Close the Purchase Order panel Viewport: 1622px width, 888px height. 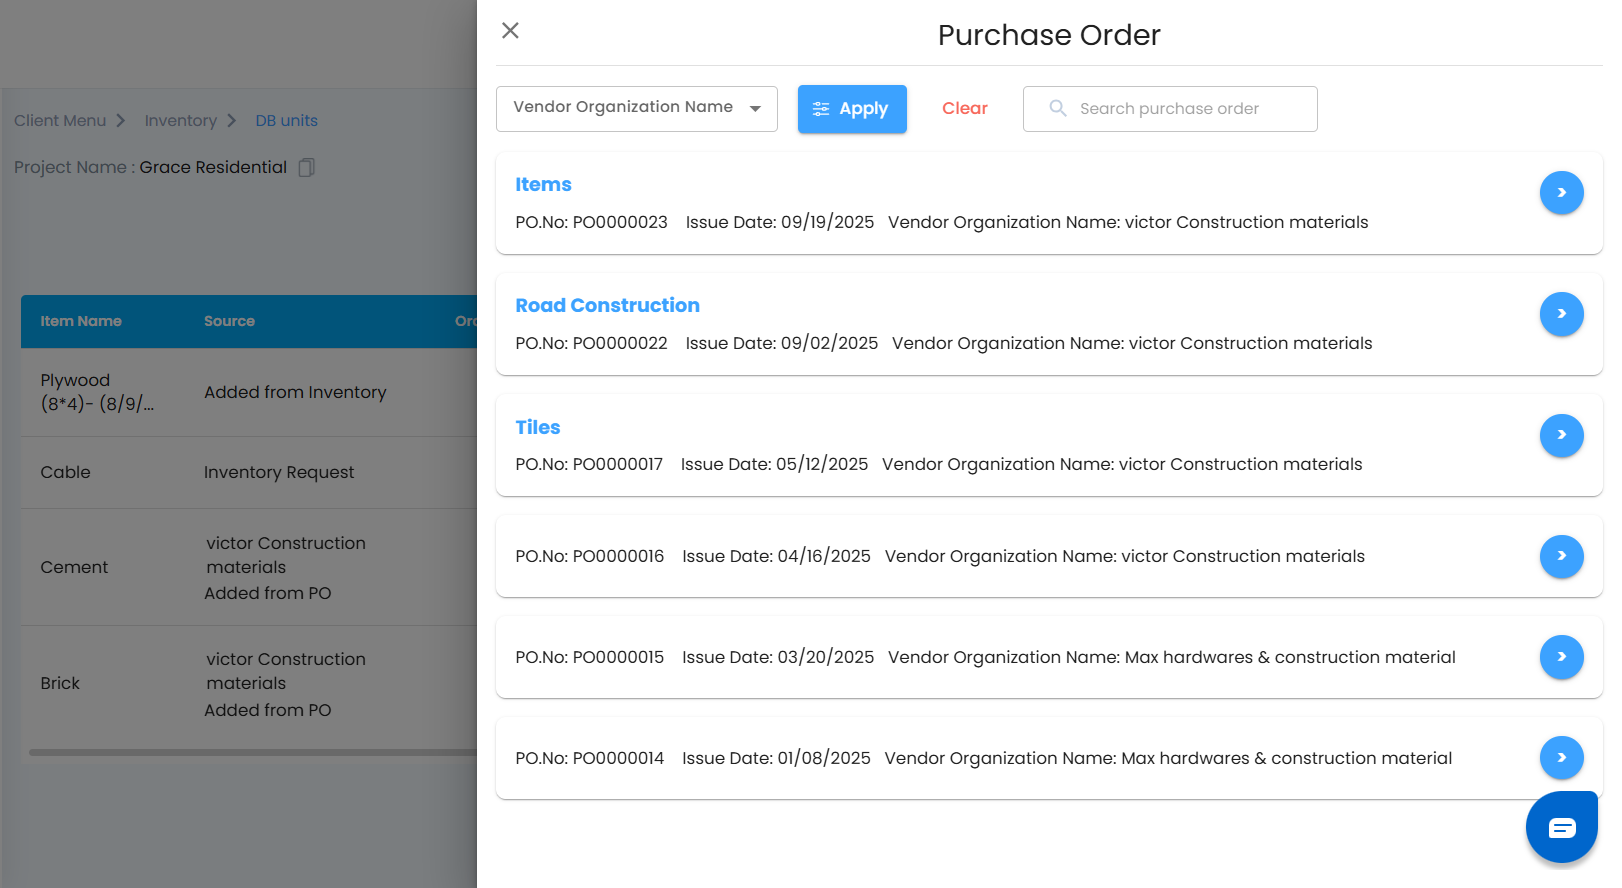tap(510, 31)
